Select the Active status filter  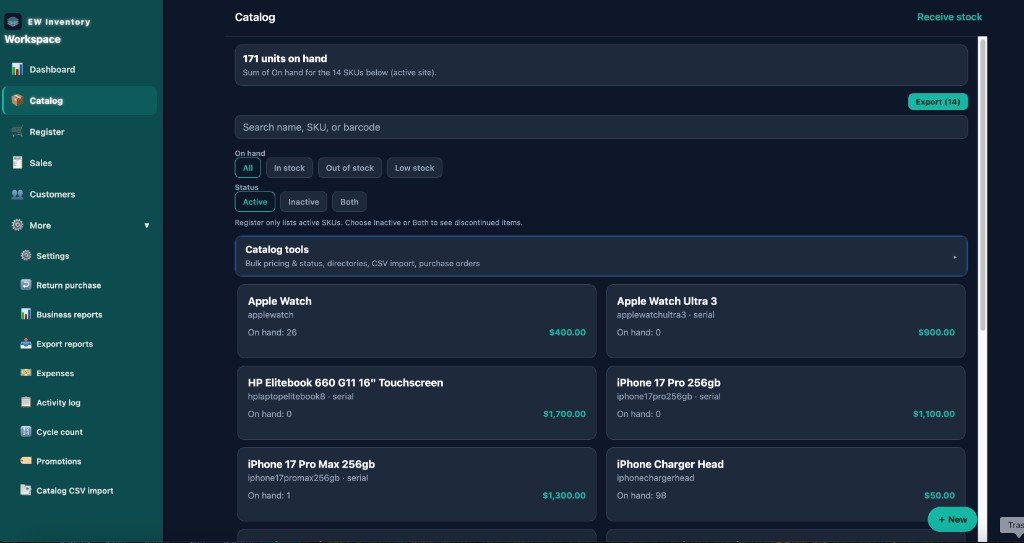255,202
